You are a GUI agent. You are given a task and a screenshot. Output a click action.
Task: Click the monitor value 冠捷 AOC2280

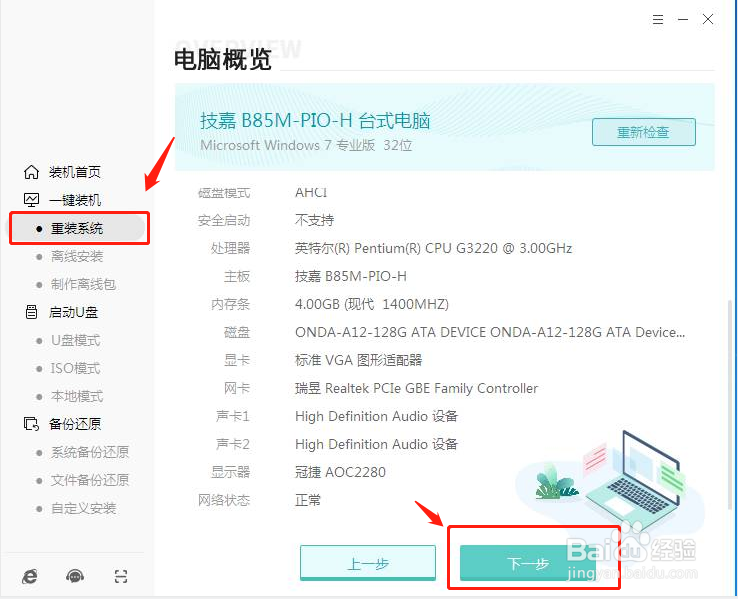click(x=340, y=472)
